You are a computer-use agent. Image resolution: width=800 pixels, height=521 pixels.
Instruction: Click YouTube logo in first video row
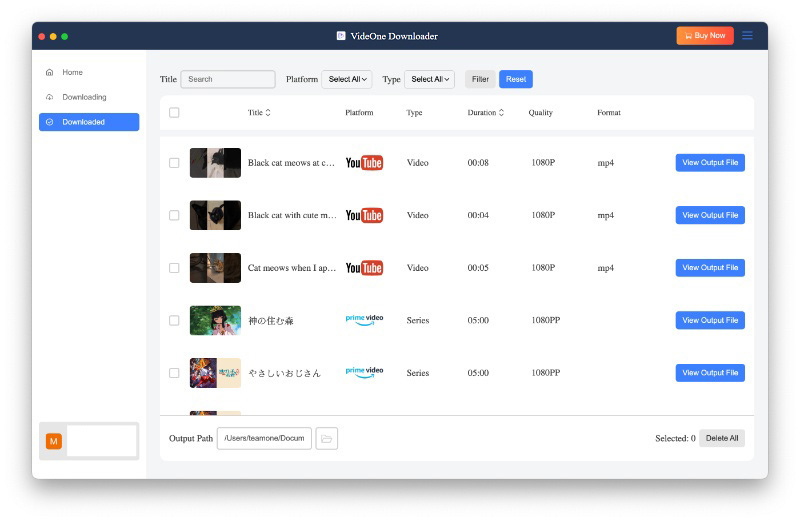364,163
